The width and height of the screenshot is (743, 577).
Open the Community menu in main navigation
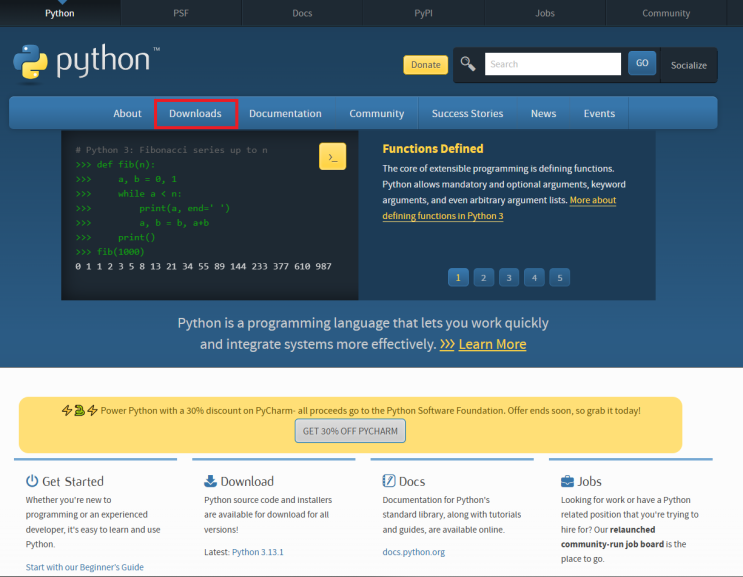(377, 114)
